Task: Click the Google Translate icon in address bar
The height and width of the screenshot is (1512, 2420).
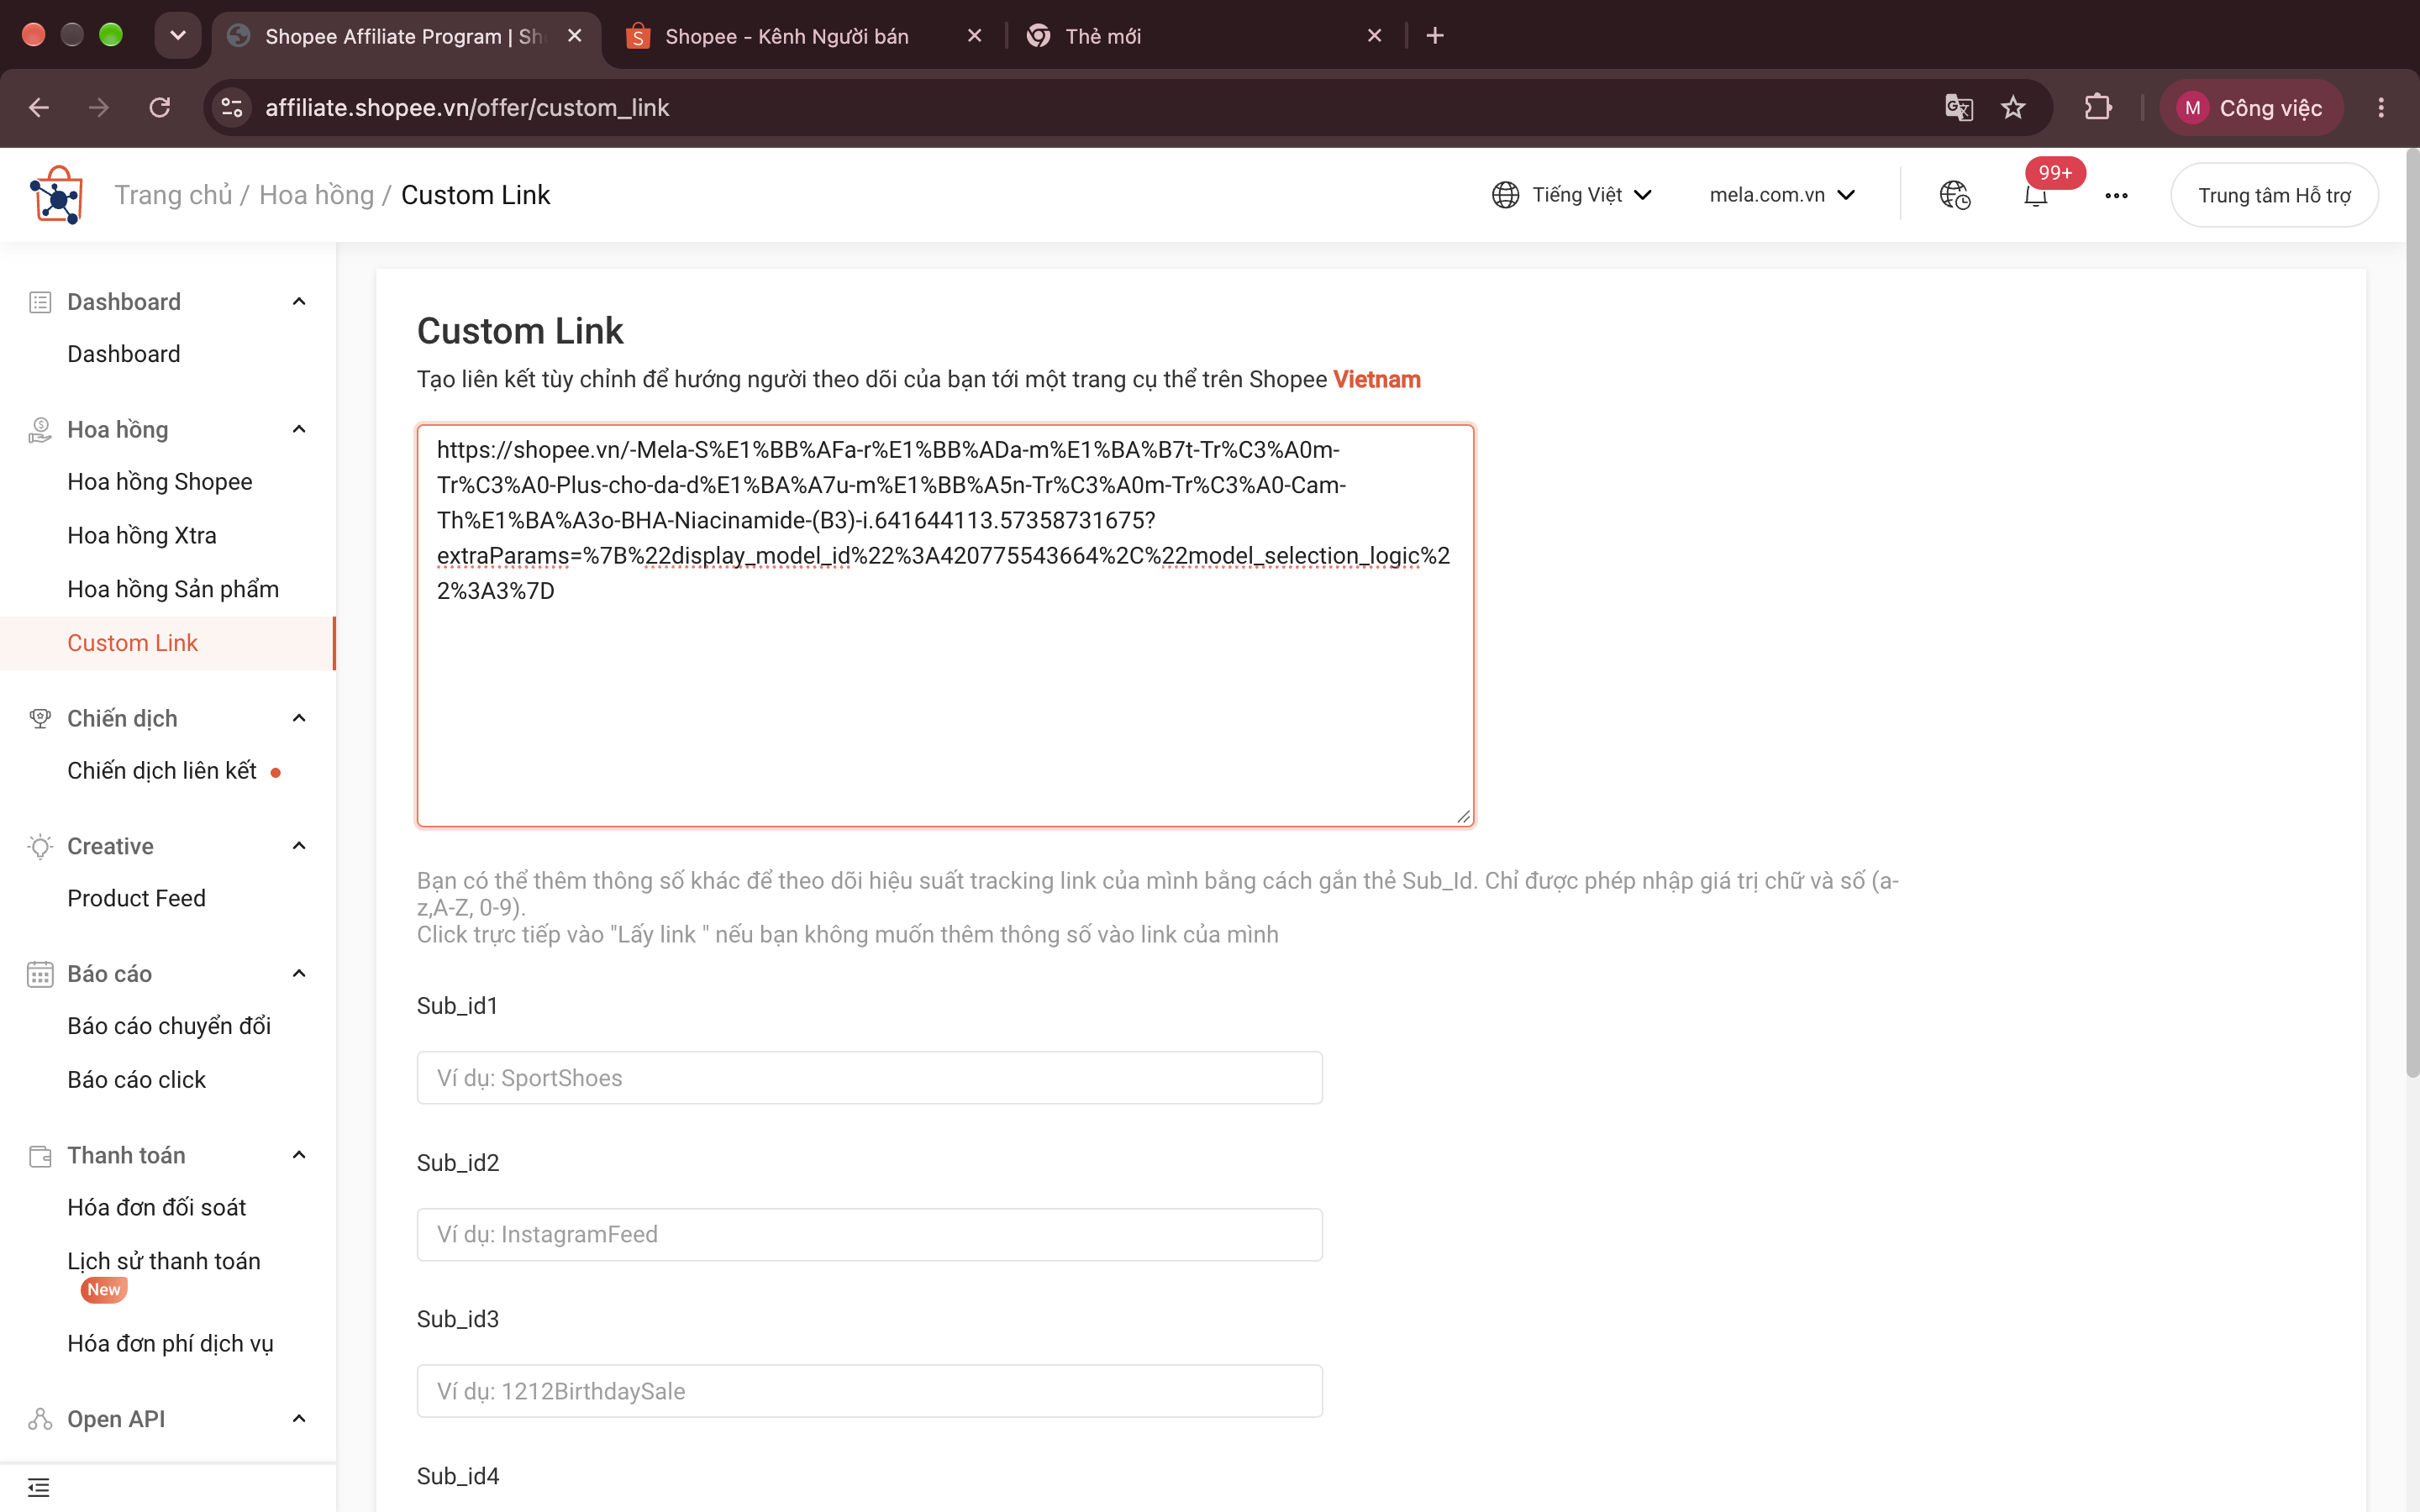Action: (1958, 108)
